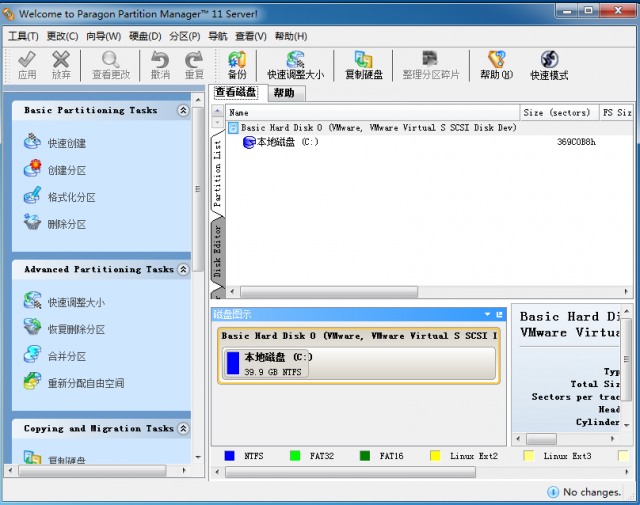Viewport: 640px width, 505px height.
Task: Open the 查看(V) menu
Action: pyautogui.click(x=251, y=36)
